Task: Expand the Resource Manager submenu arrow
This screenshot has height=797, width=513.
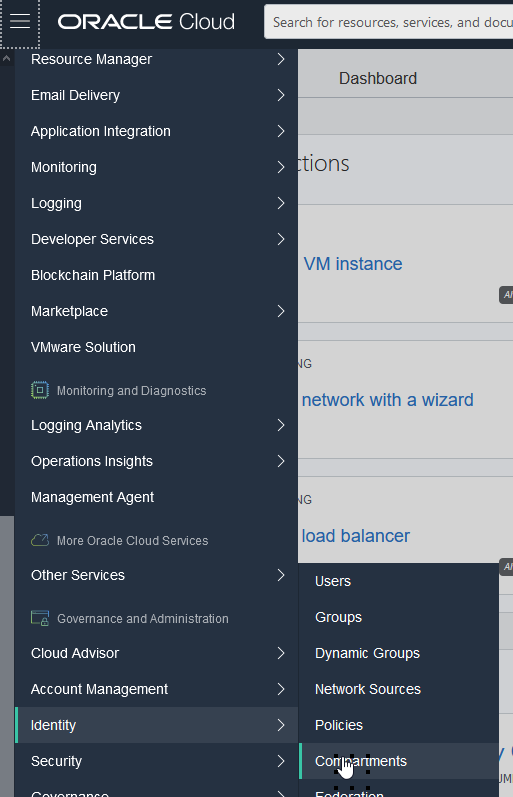Action: [x=281, y=59]
